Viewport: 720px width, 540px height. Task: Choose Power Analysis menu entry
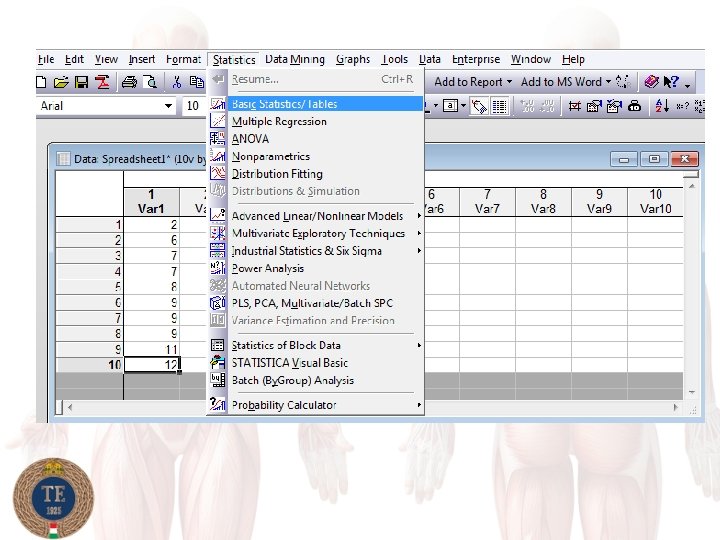(315, 268)
